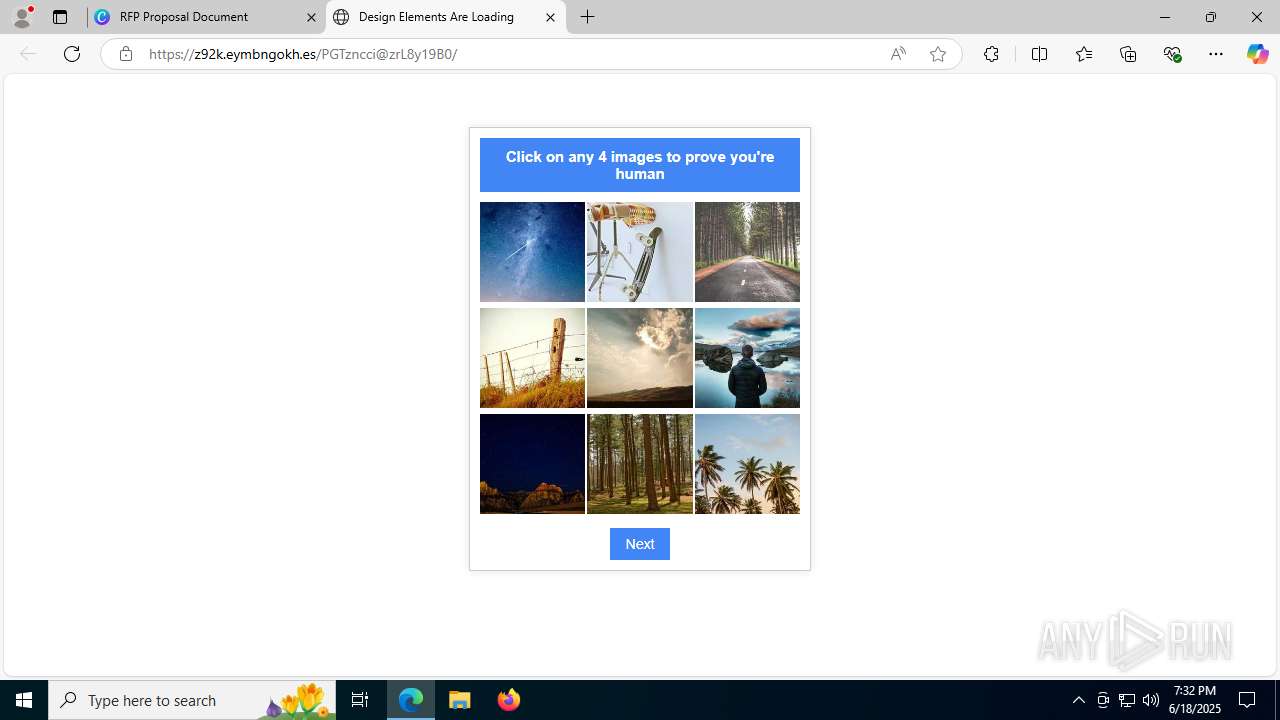Open volume control tray icon
Viewport: 1280px width, 720px height.
coord(1151,700)
